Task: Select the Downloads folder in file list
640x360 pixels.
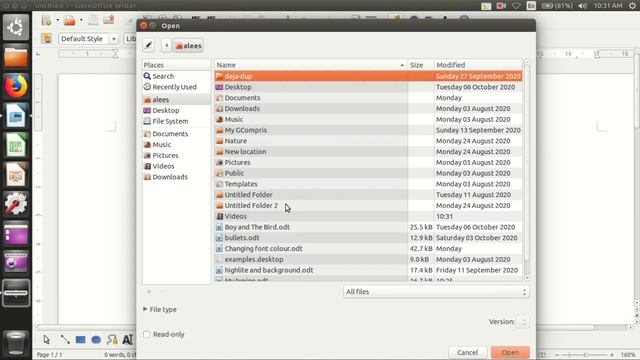Action: [368, 109]
